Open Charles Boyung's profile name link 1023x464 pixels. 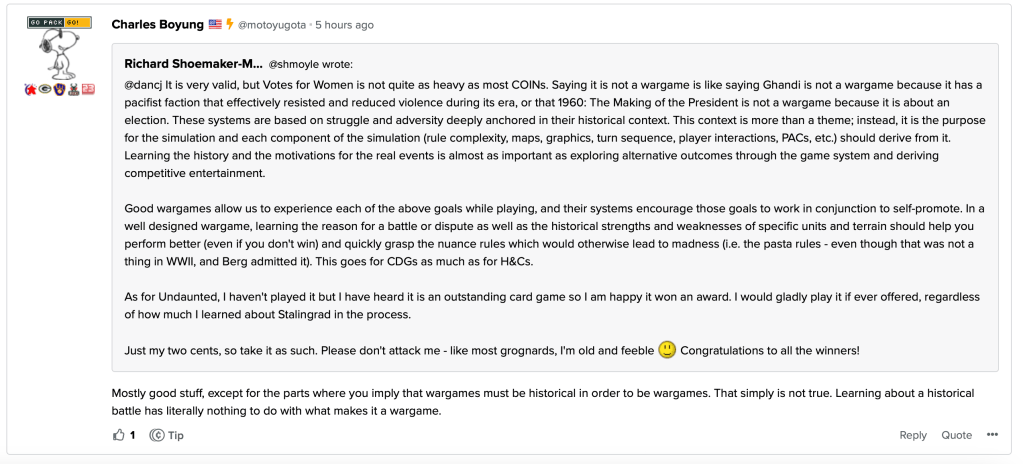157,24
